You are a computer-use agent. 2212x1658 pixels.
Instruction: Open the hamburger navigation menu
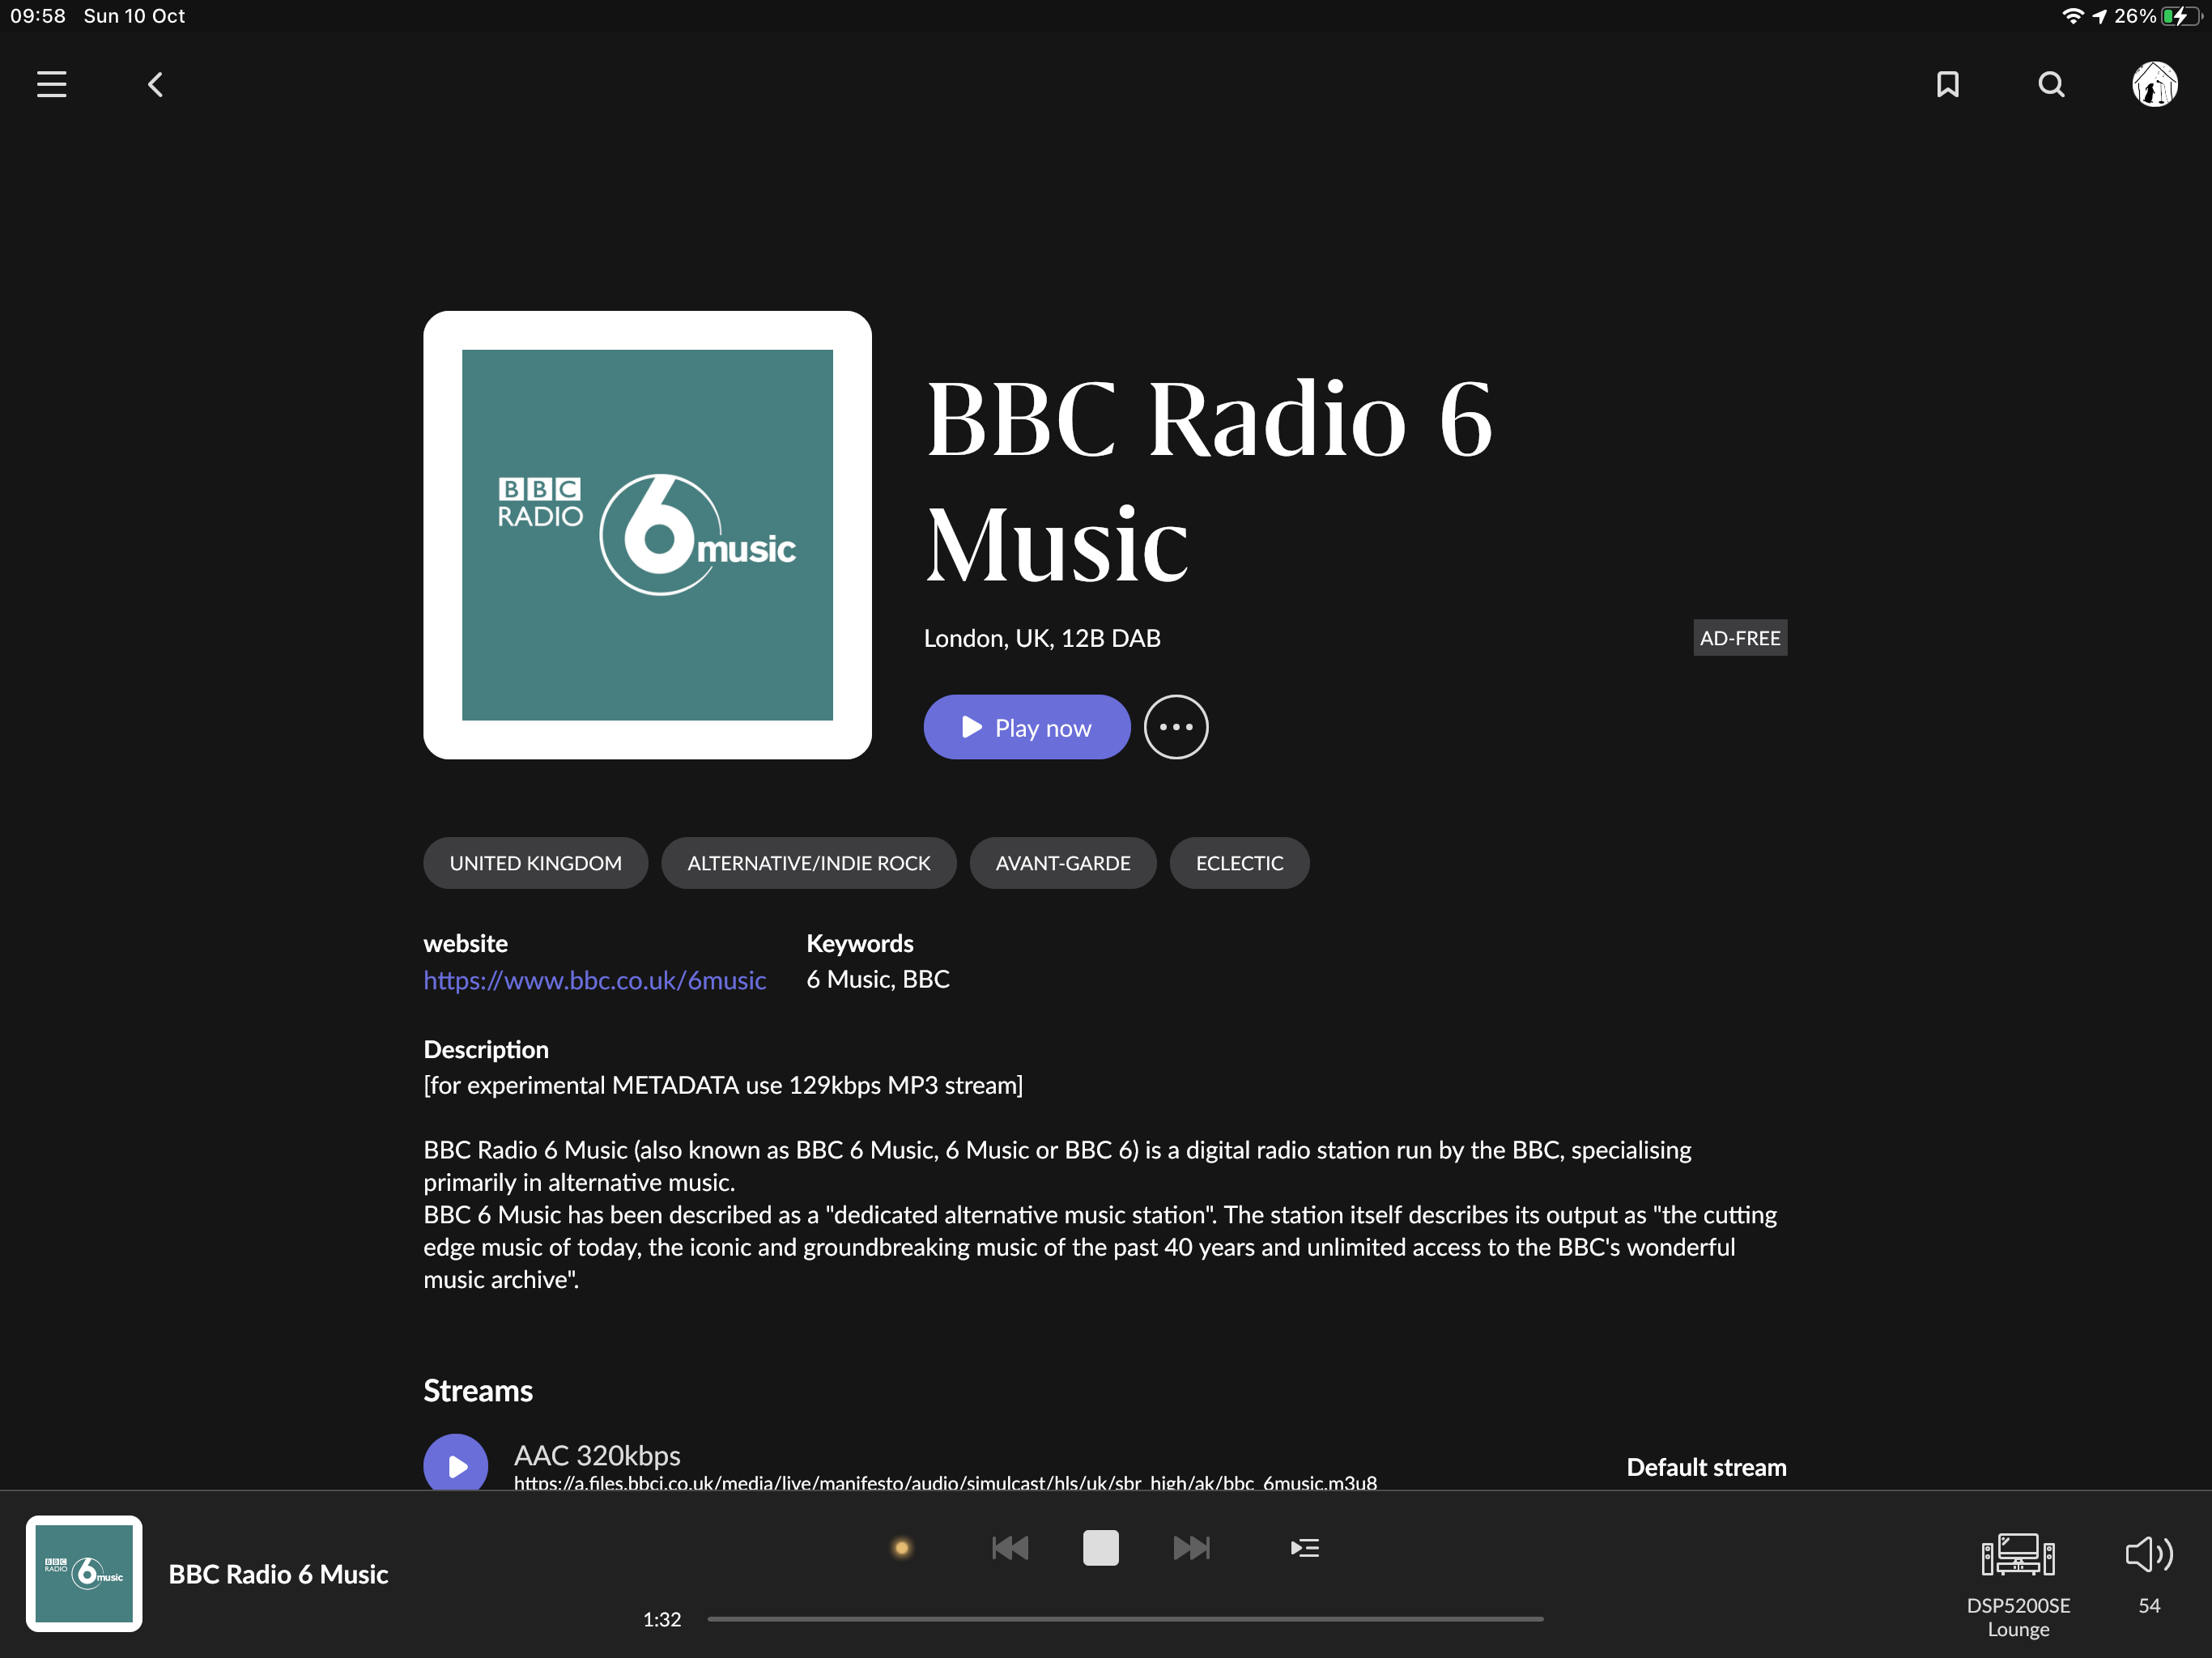pos(52,85)
